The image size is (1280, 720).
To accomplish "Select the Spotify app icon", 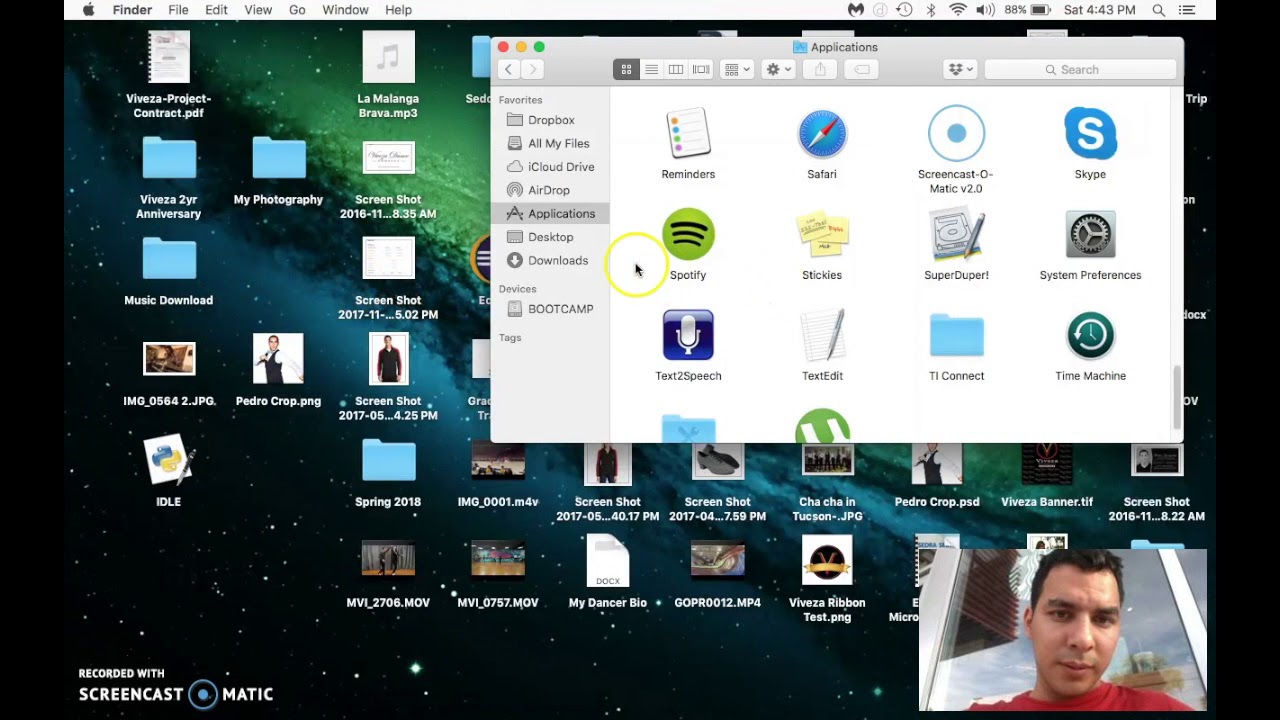I will tap(688, 235).
